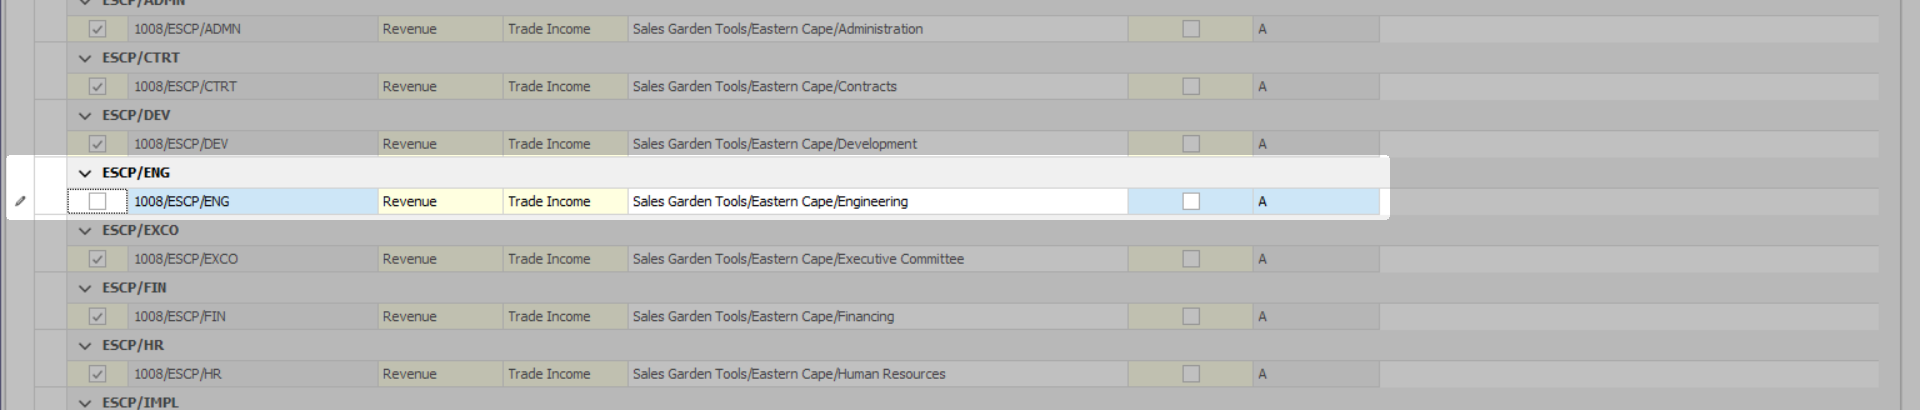Untick the left checkbox for 1008/ESCP/ADMN
Viewport: 1920px width, 410px height.
pyautogui.click(x=97, y=29)
